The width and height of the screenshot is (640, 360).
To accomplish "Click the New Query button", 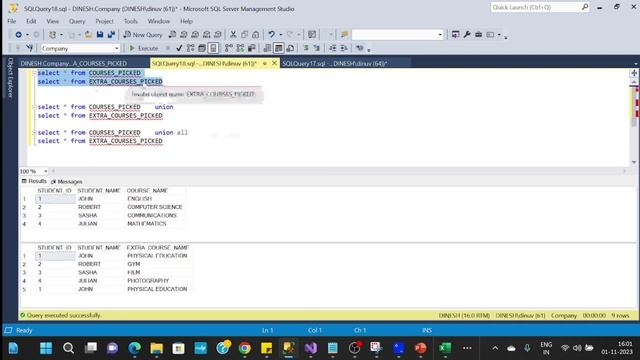I will [x=143, y=35].
